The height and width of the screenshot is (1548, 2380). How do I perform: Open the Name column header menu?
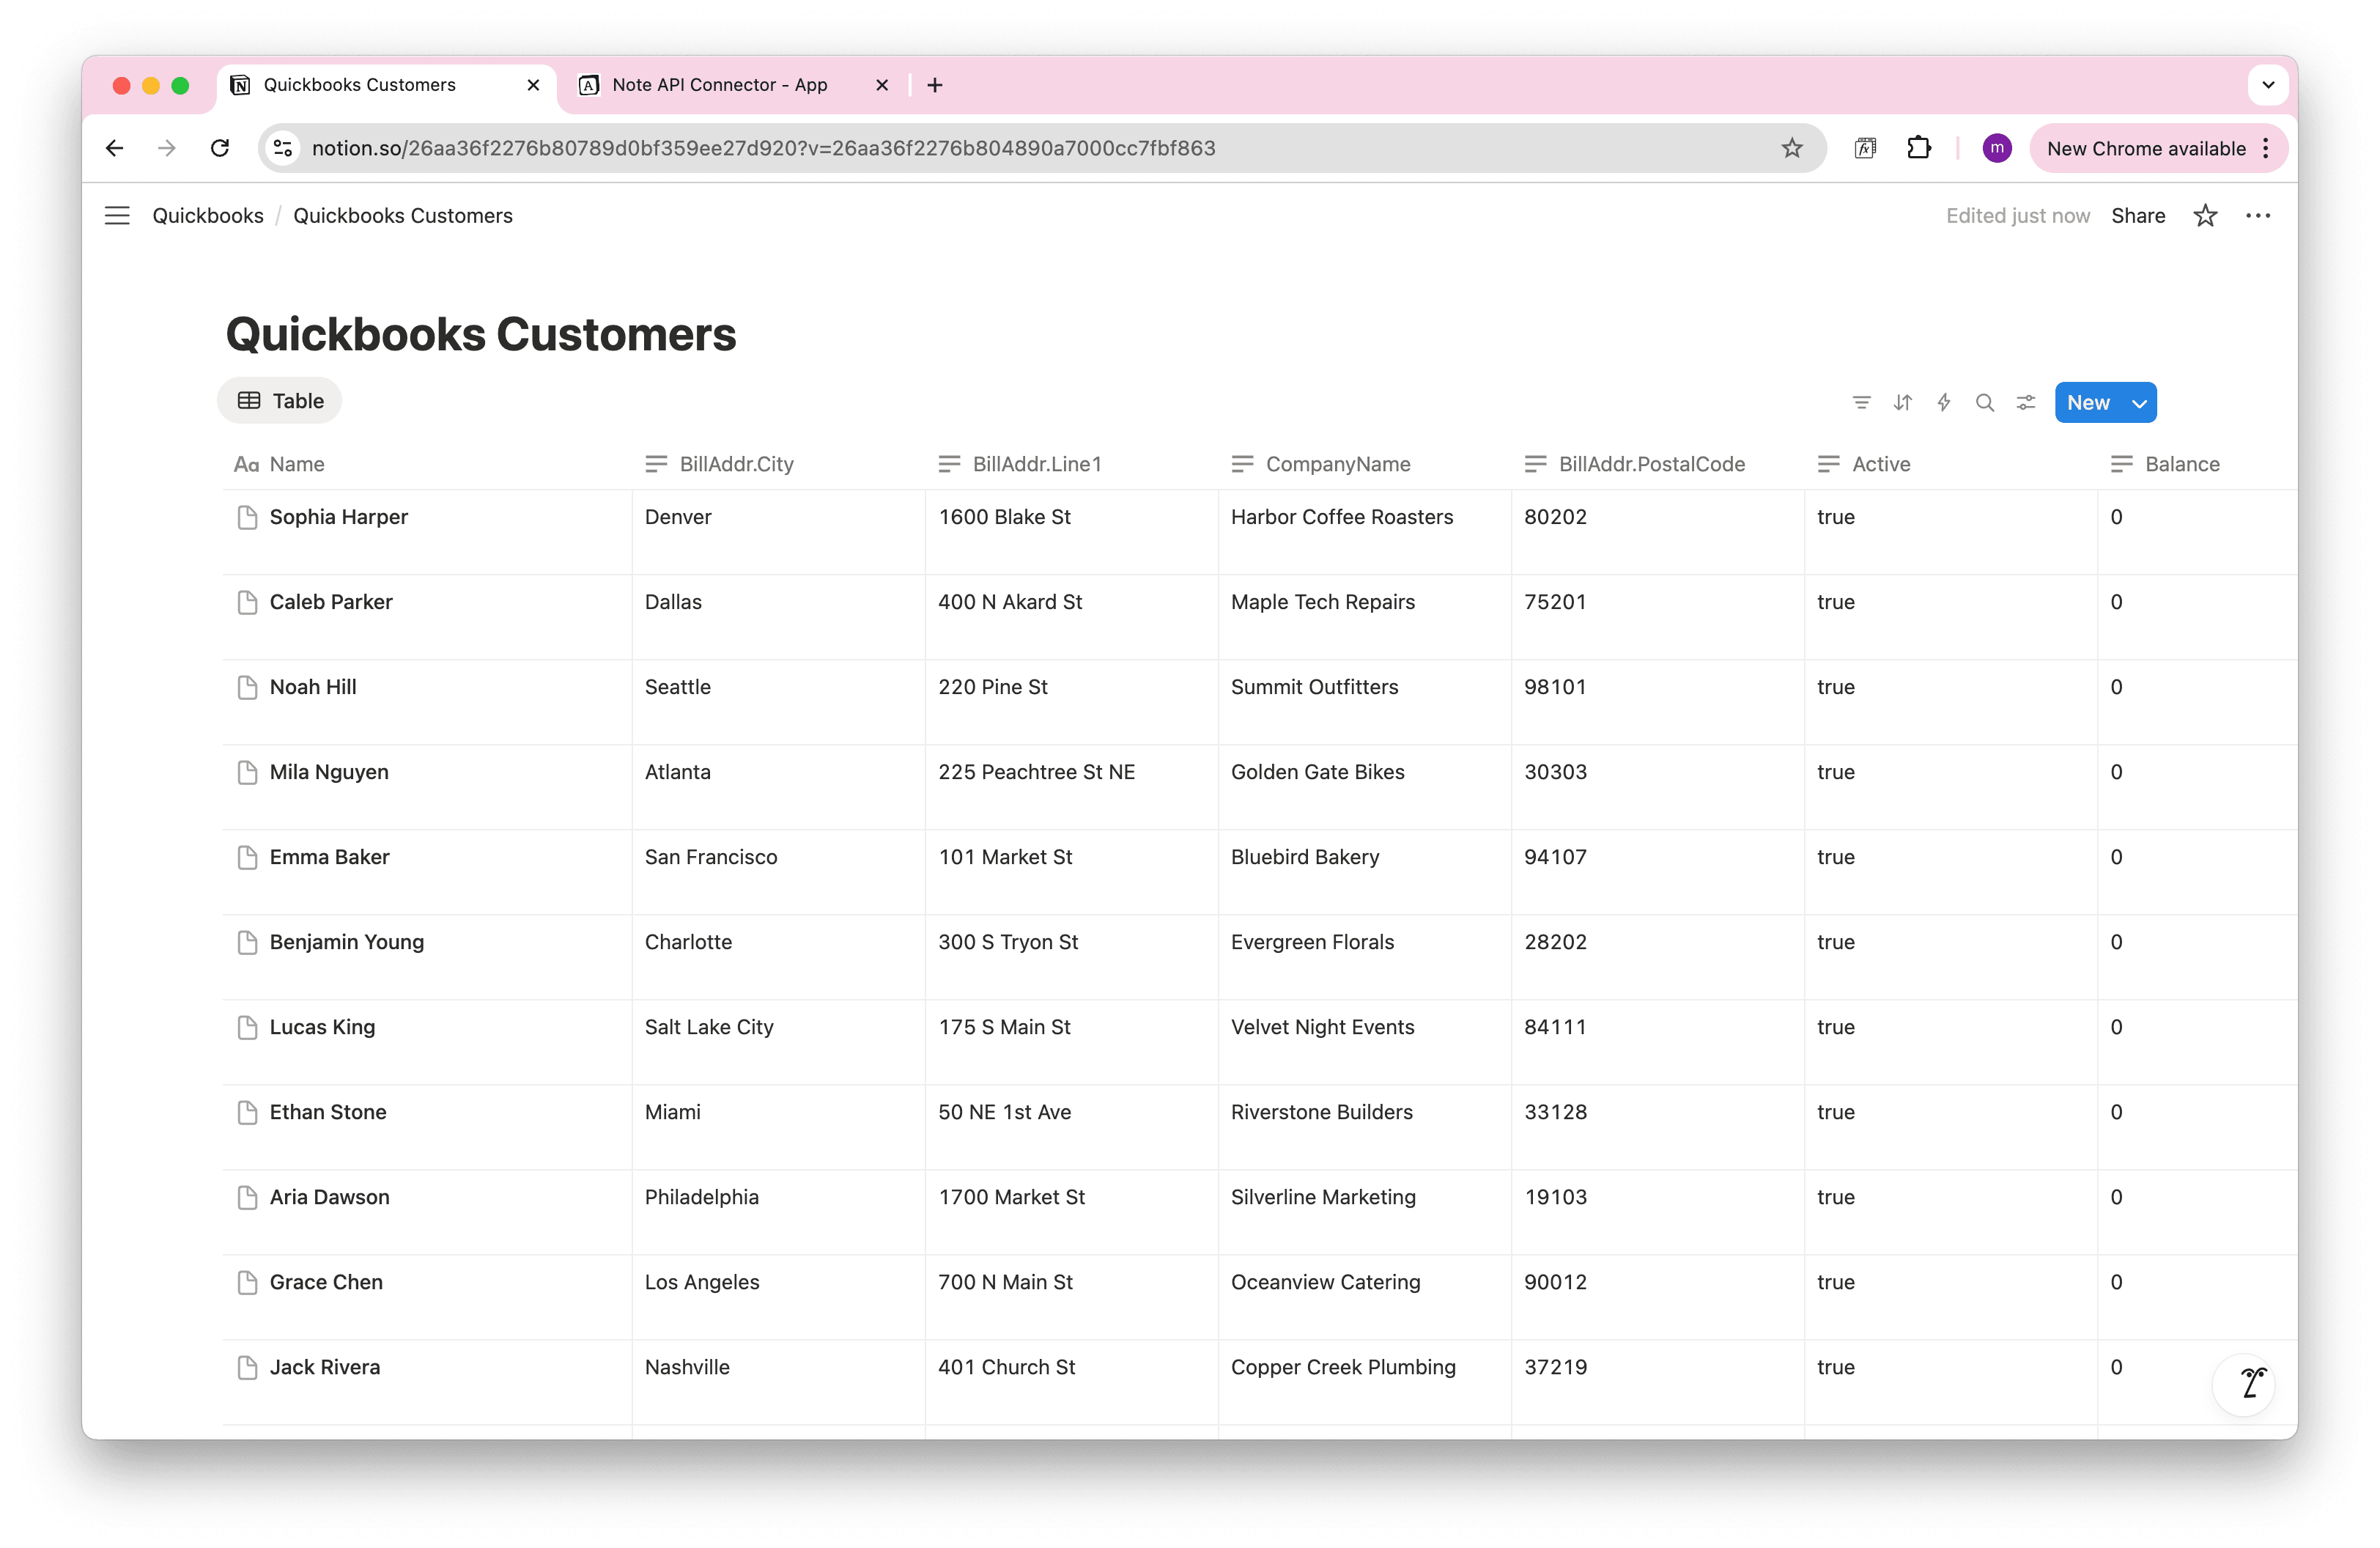(x=427, y=464)
